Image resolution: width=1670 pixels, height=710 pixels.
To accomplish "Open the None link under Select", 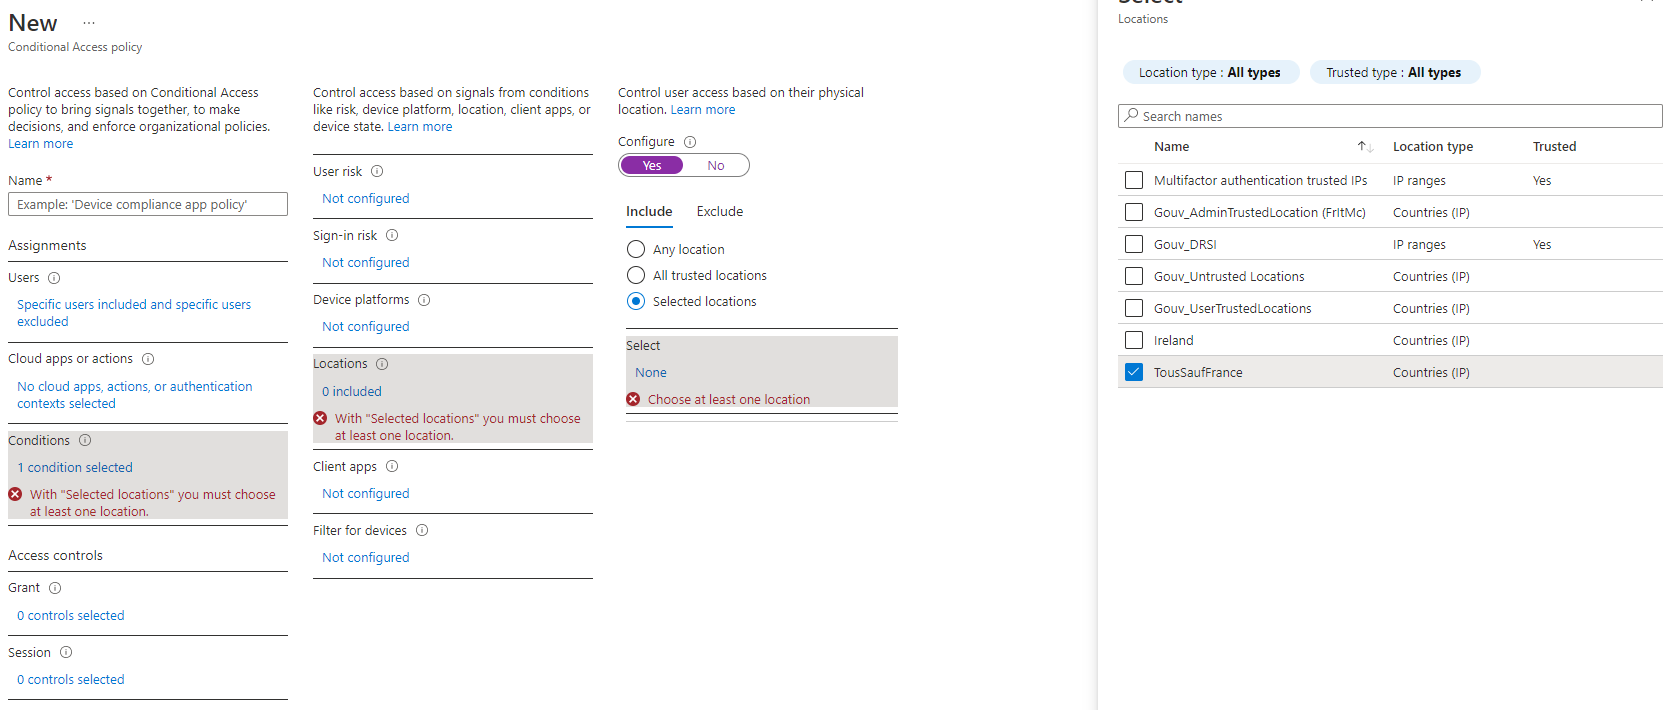I will click(x=651, y=372).
